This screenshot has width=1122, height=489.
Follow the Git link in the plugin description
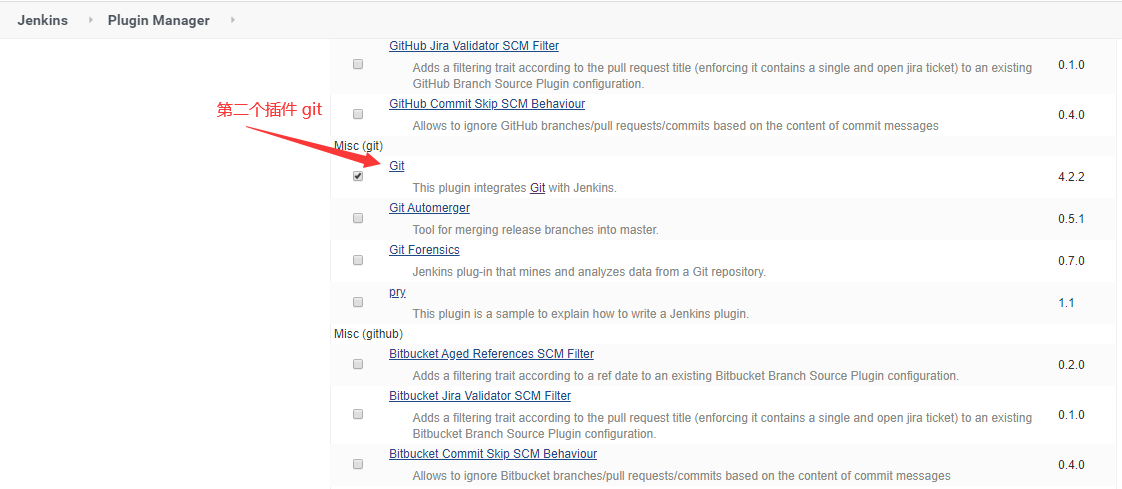[x=537, y=188]
